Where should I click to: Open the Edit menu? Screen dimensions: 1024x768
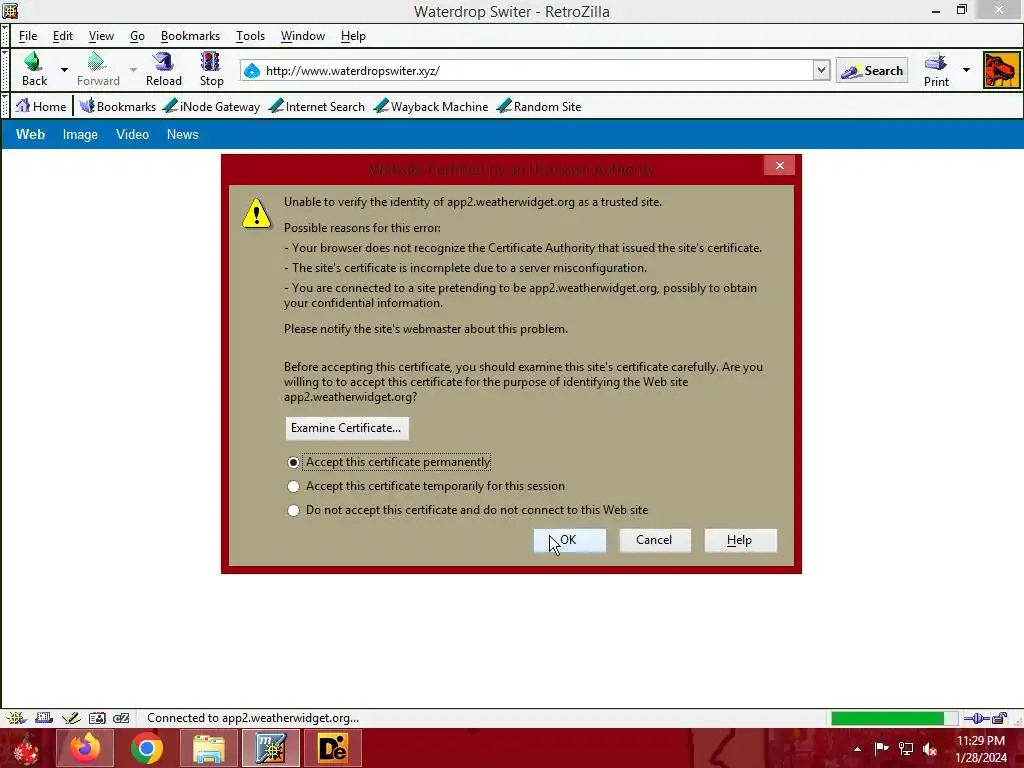[x=63, y=36]
